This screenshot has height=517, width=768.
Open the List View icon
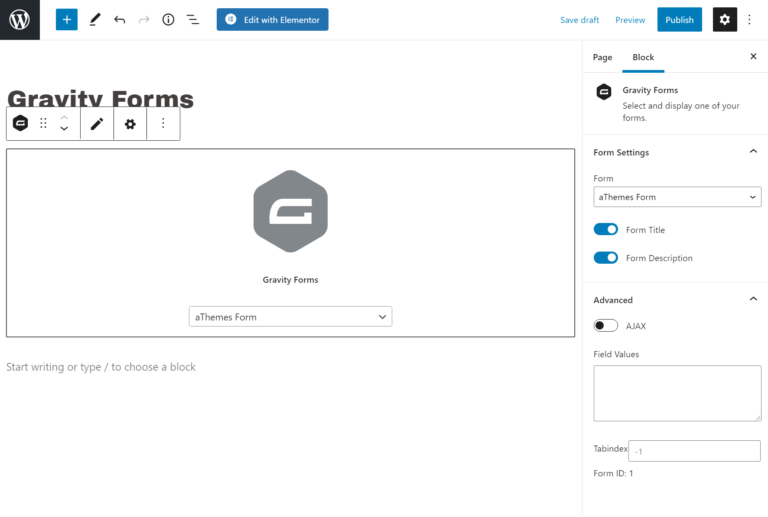tap(193, 20)
